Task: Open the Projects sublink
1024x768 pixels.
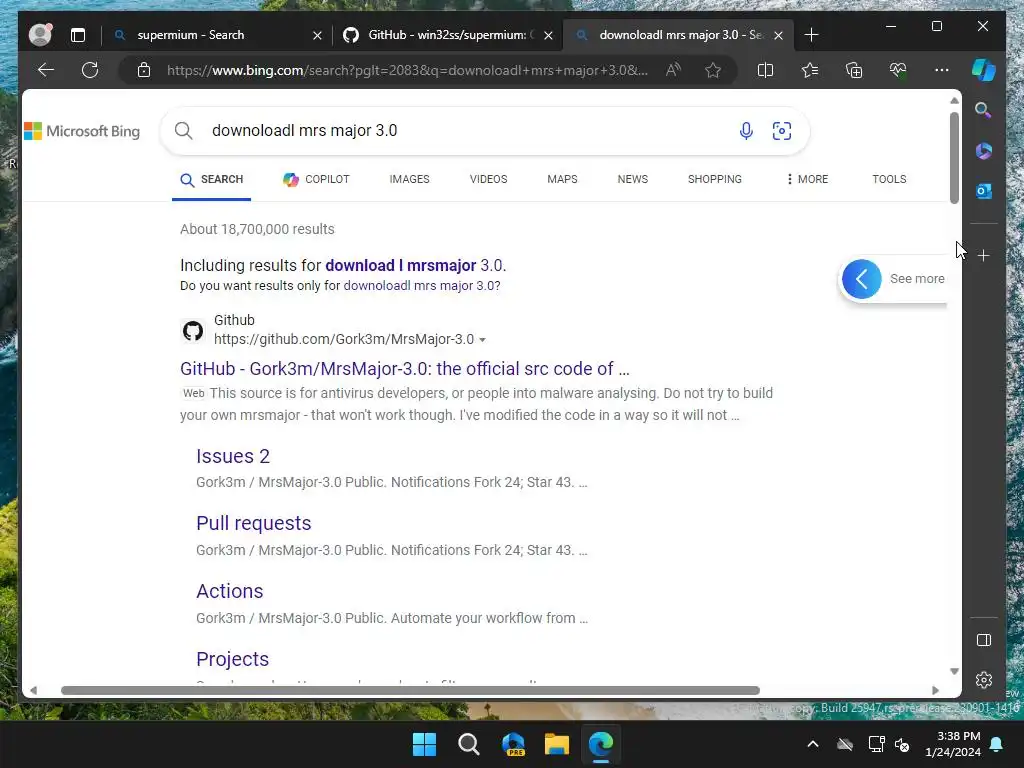Action: point(232,659)
